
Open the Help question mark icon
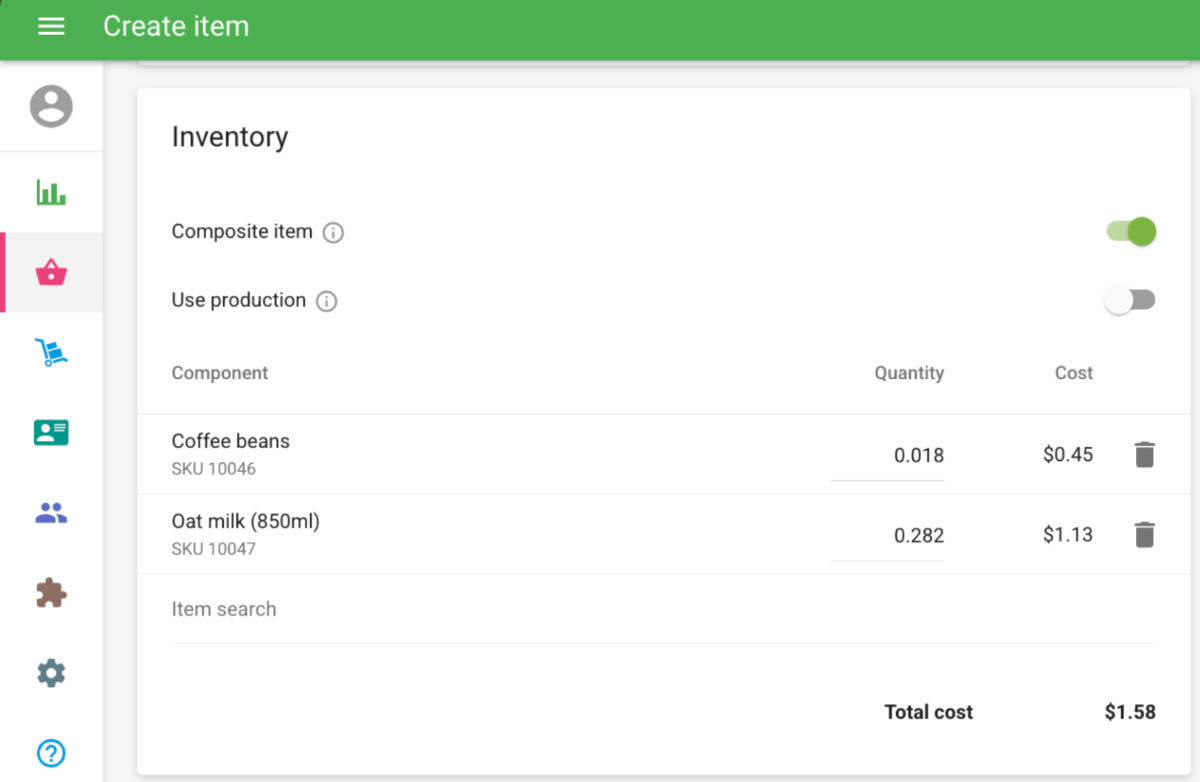(51, 753)
